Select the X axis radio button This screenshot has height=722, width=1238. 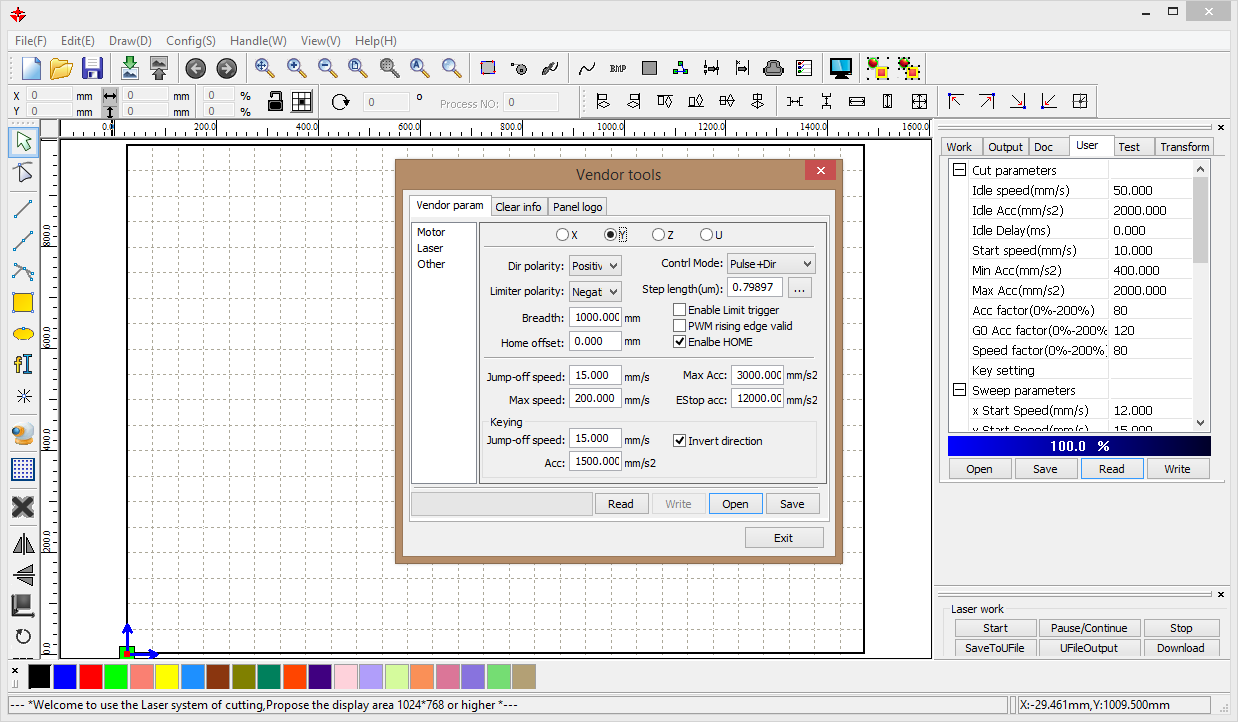click(x=562, y=235)
